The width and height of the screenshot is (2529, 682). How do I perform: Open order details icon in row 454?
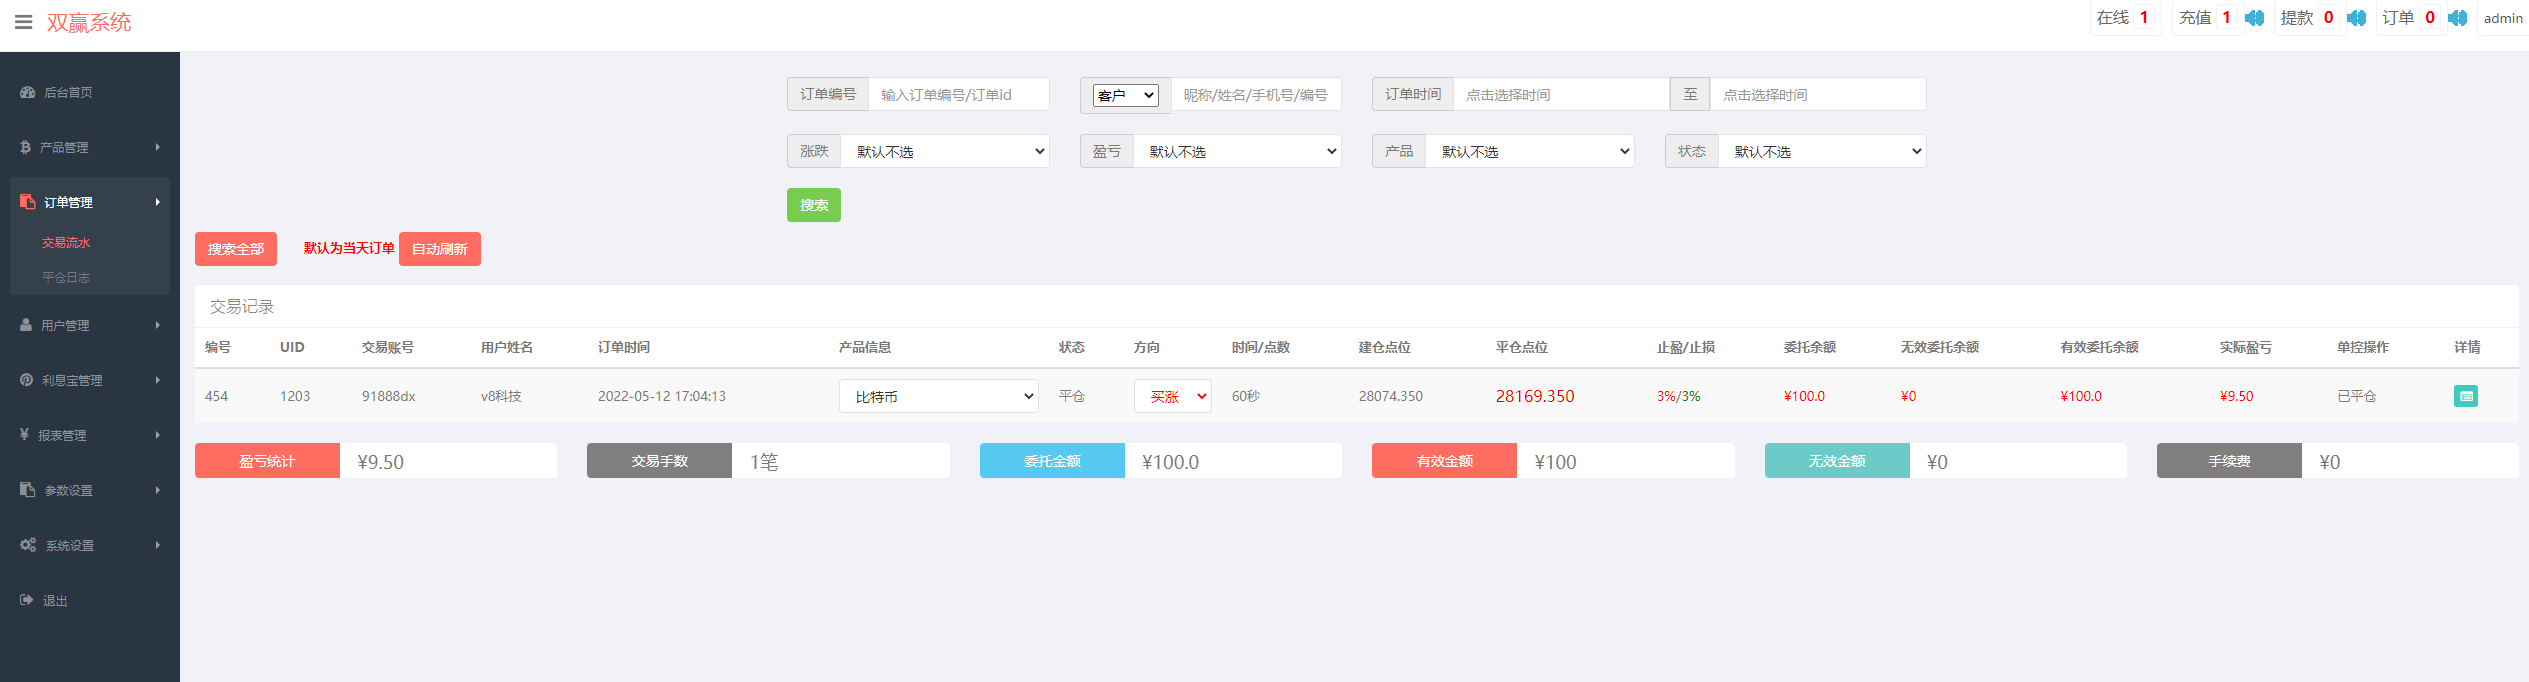pyautogui.click(x=2465, y=396)
